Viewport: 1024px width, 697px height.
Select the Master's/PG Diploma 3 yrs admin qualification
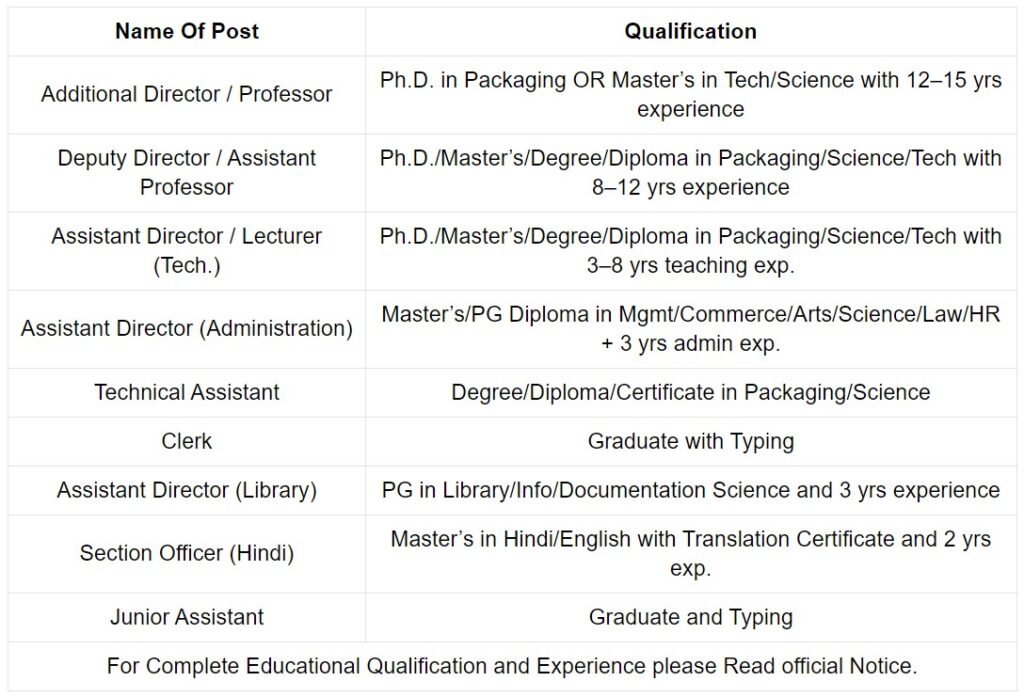click(690, 328)
